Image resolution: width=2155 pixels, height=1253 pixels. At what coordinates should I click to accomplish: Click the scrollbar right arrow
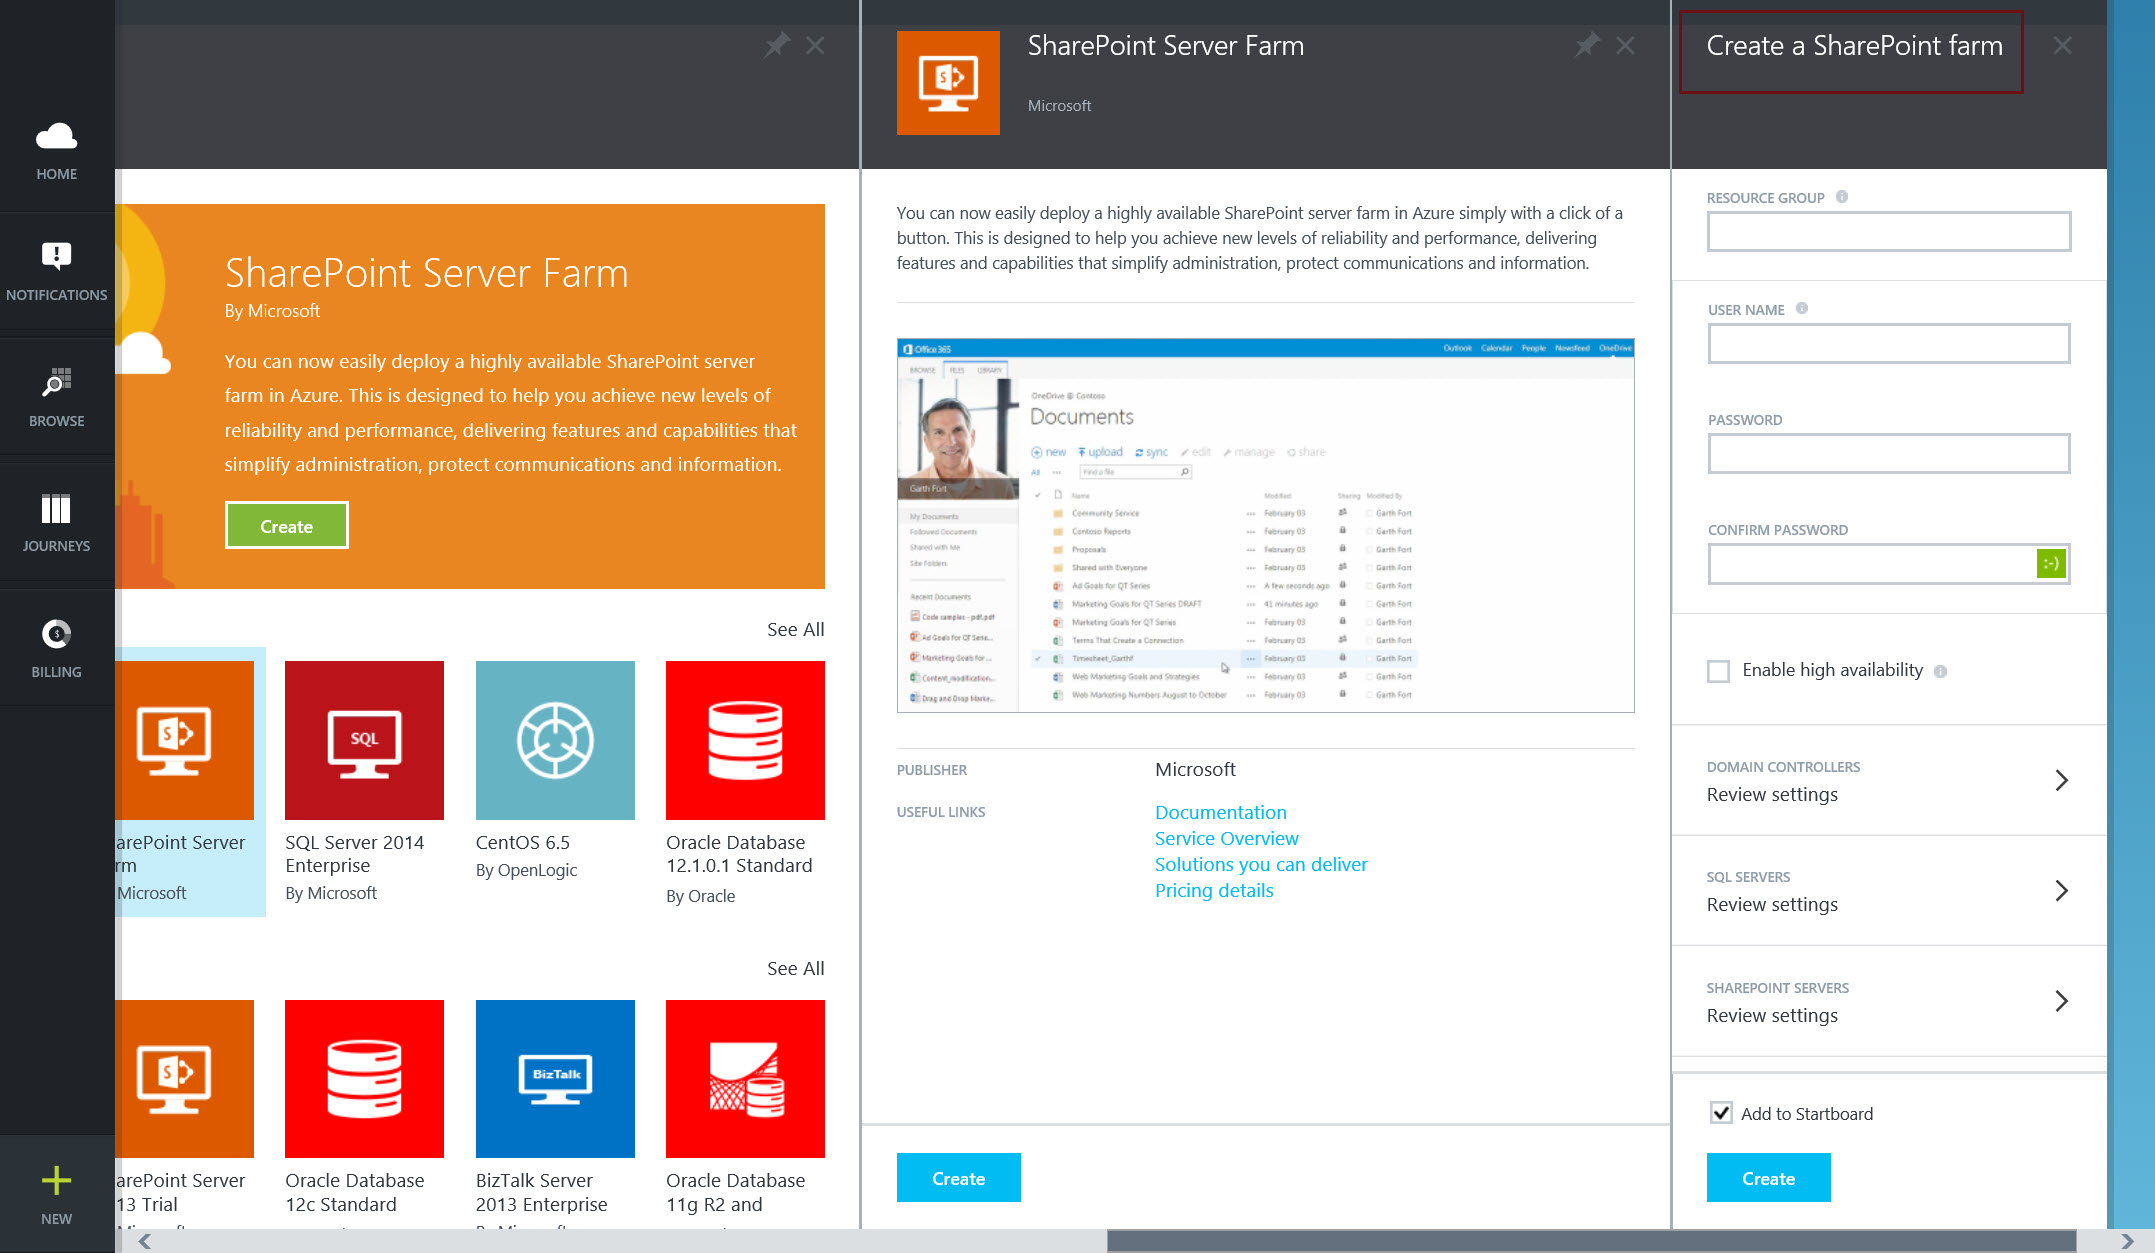tap(2127, 1241)
